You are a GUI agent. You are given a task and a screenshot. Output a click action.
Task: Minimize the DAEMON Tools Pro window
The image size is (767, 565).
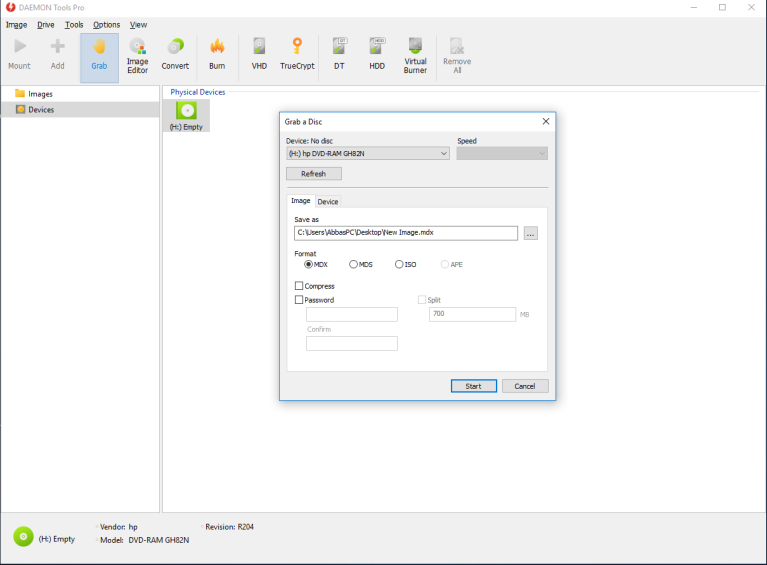click(x=694, y=7)
